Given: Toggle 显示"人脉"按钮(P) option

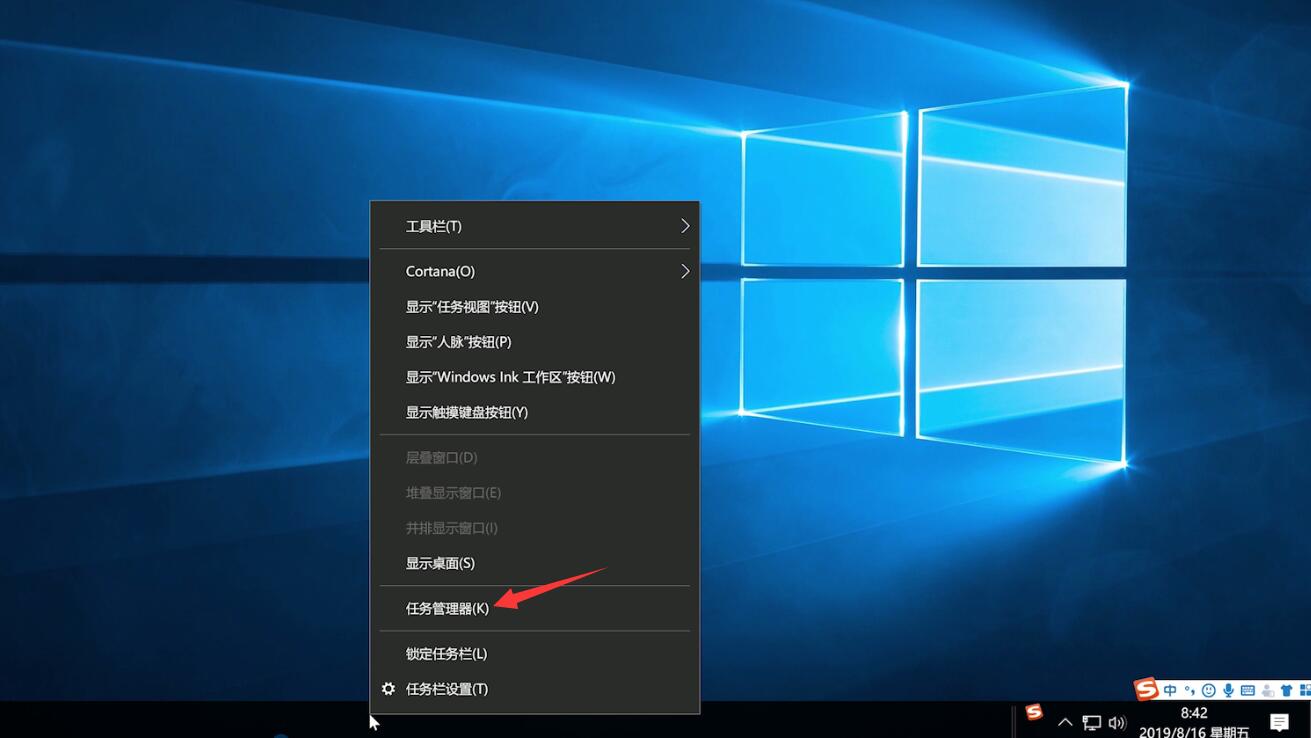Looking at the screenshot, I should click(x=534, y=342).
